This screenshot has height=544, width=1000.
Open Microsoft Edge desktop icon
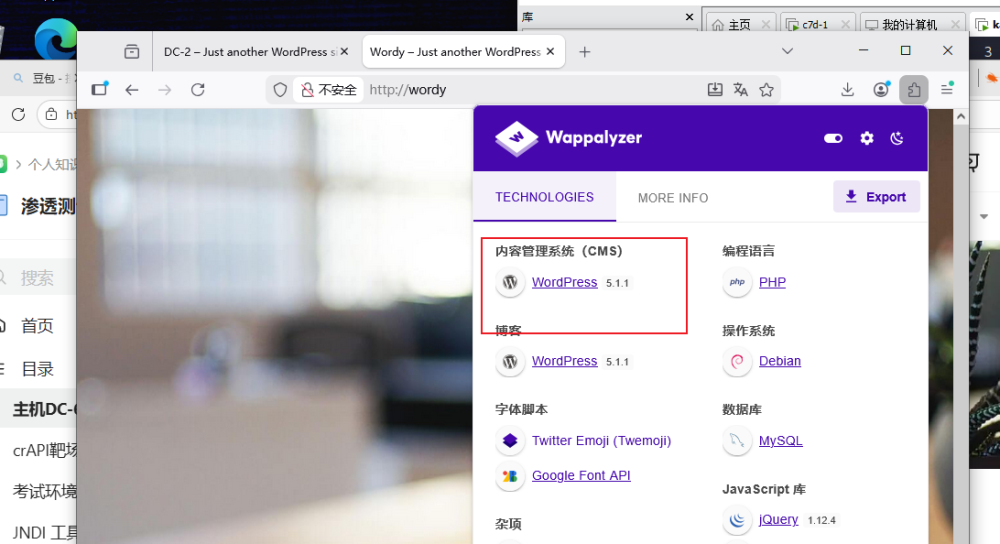tap(56, 38)
